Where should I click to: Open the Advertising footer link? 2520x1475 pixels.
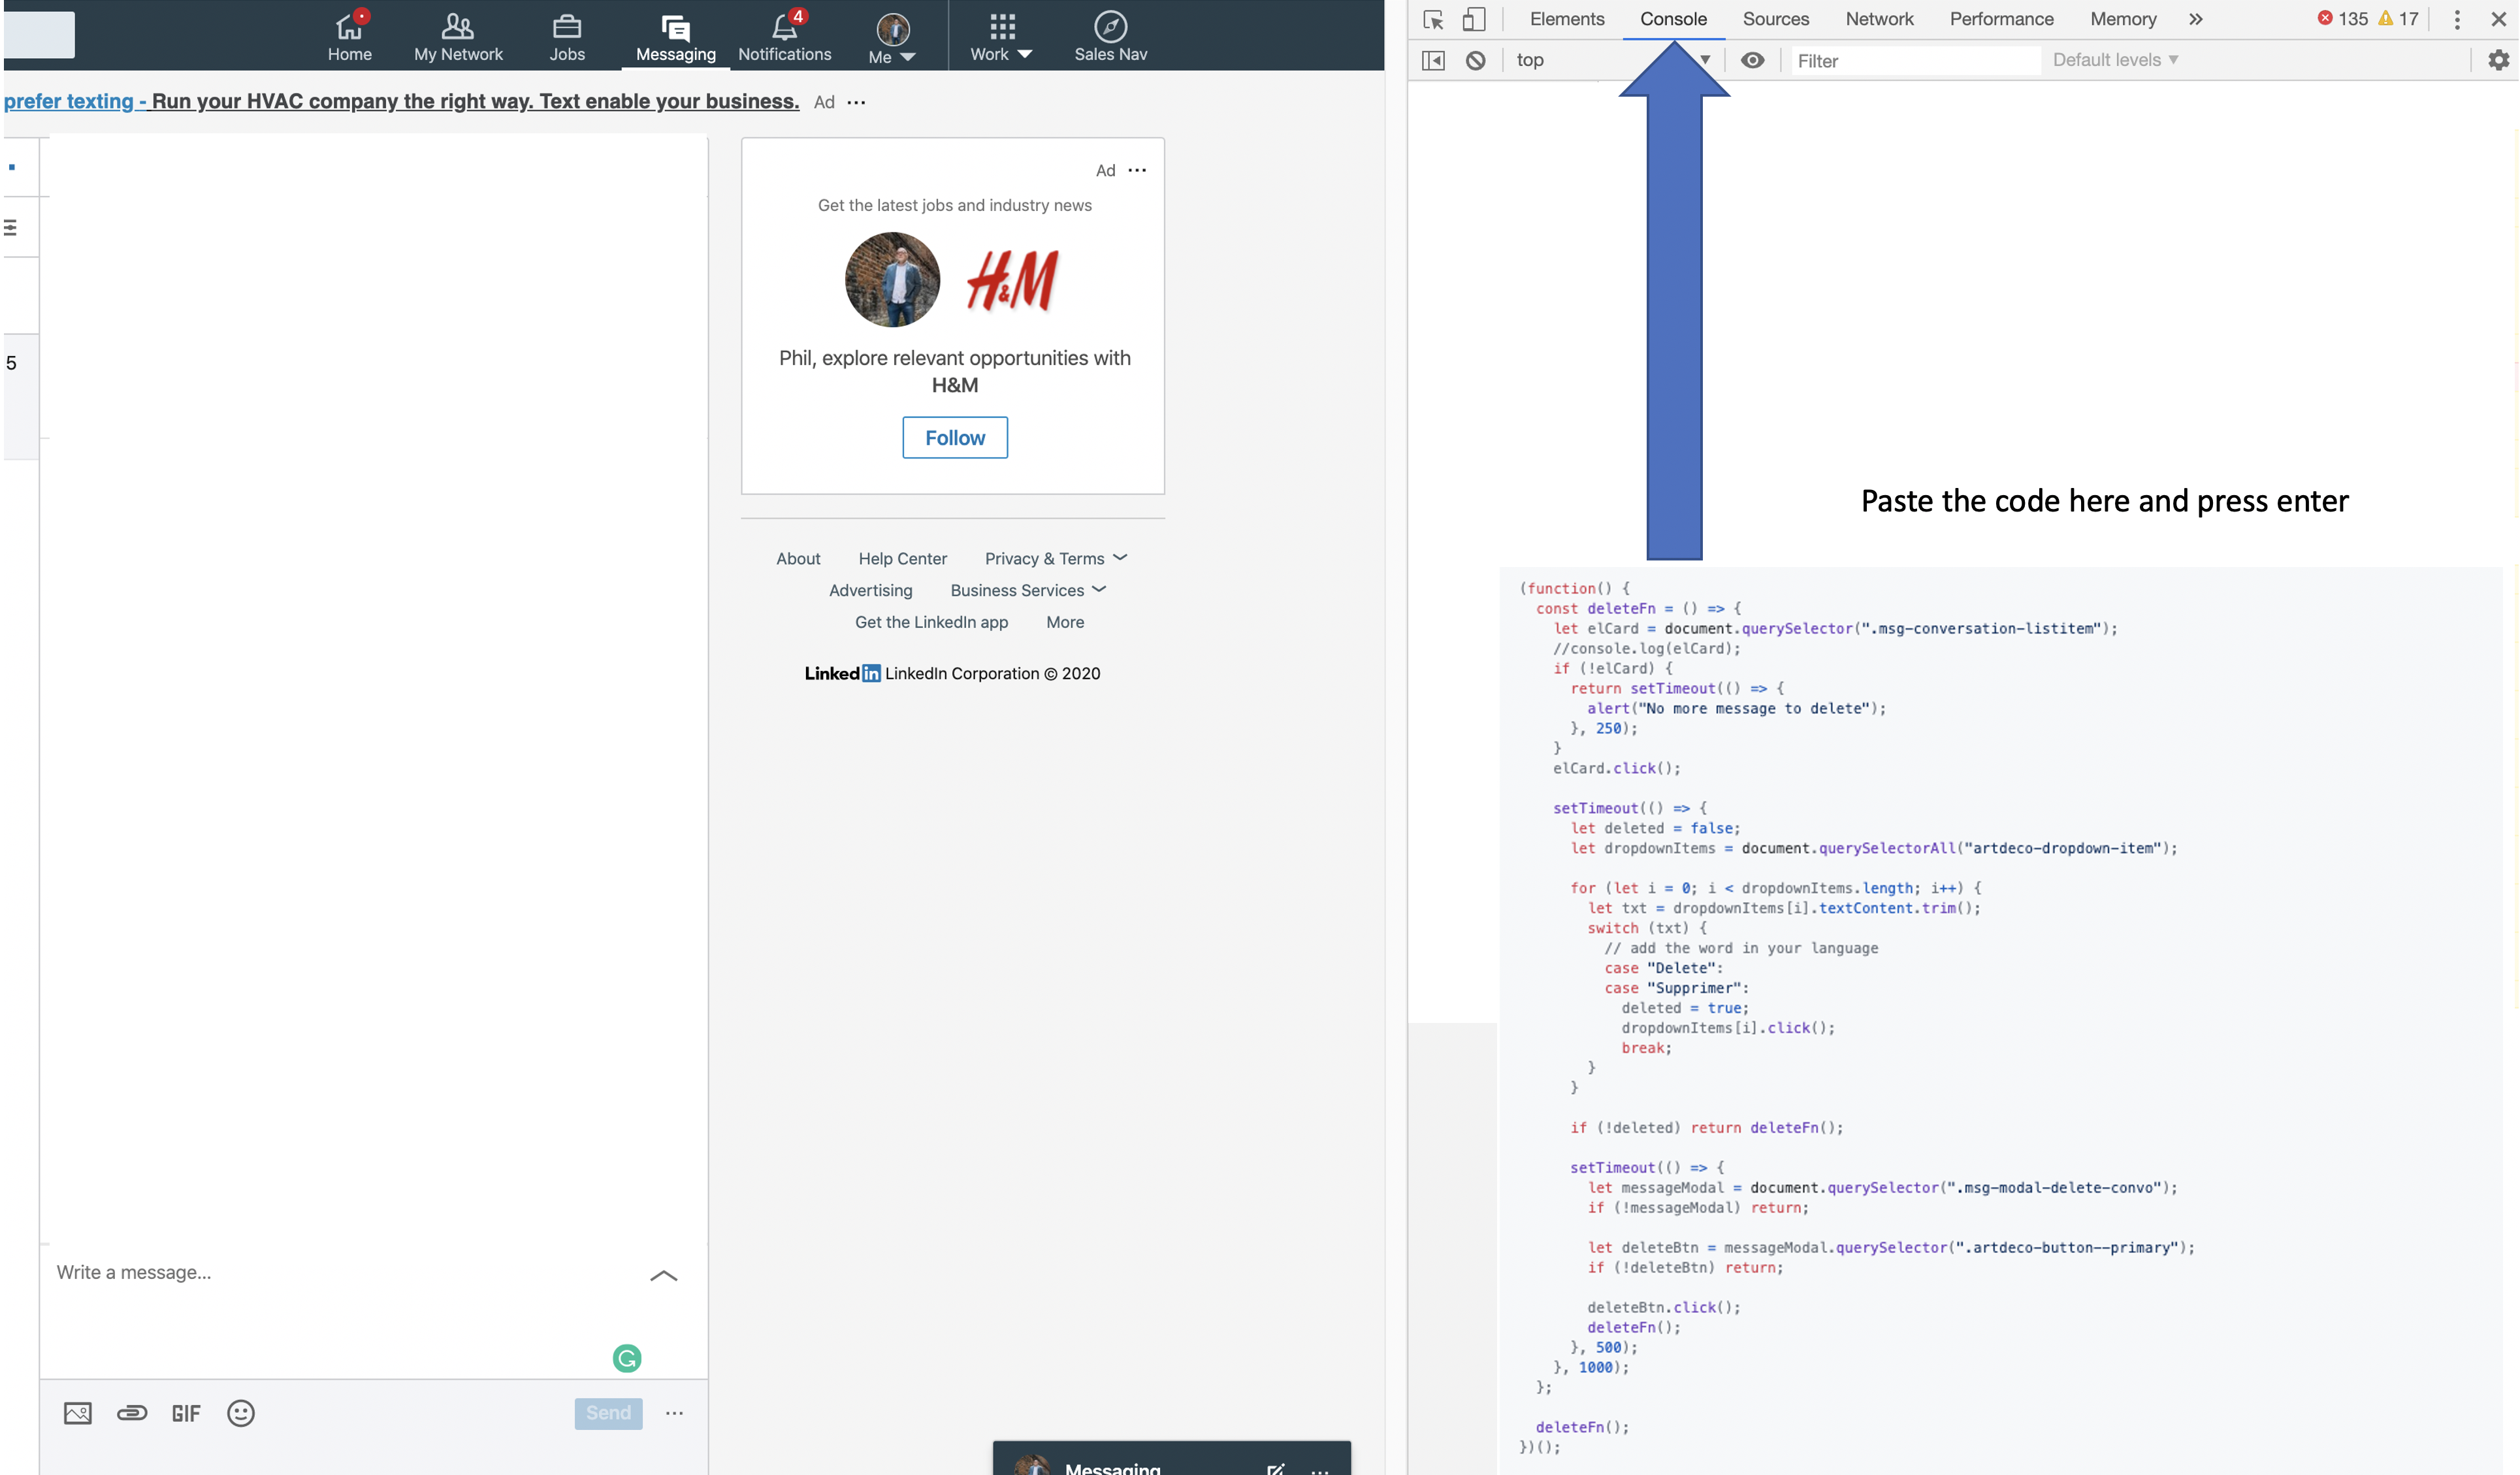(870, 590)
